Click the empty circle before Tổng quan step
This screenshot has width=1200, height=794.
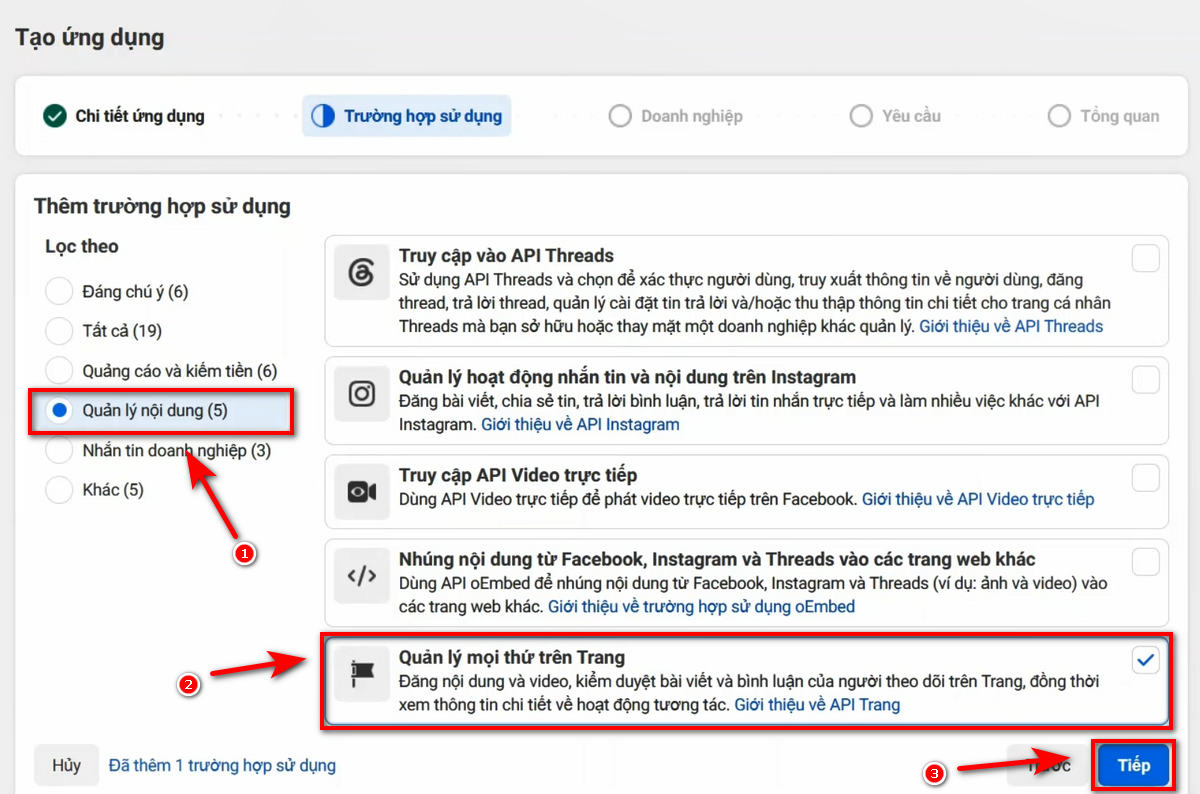tap(1059, 116)
